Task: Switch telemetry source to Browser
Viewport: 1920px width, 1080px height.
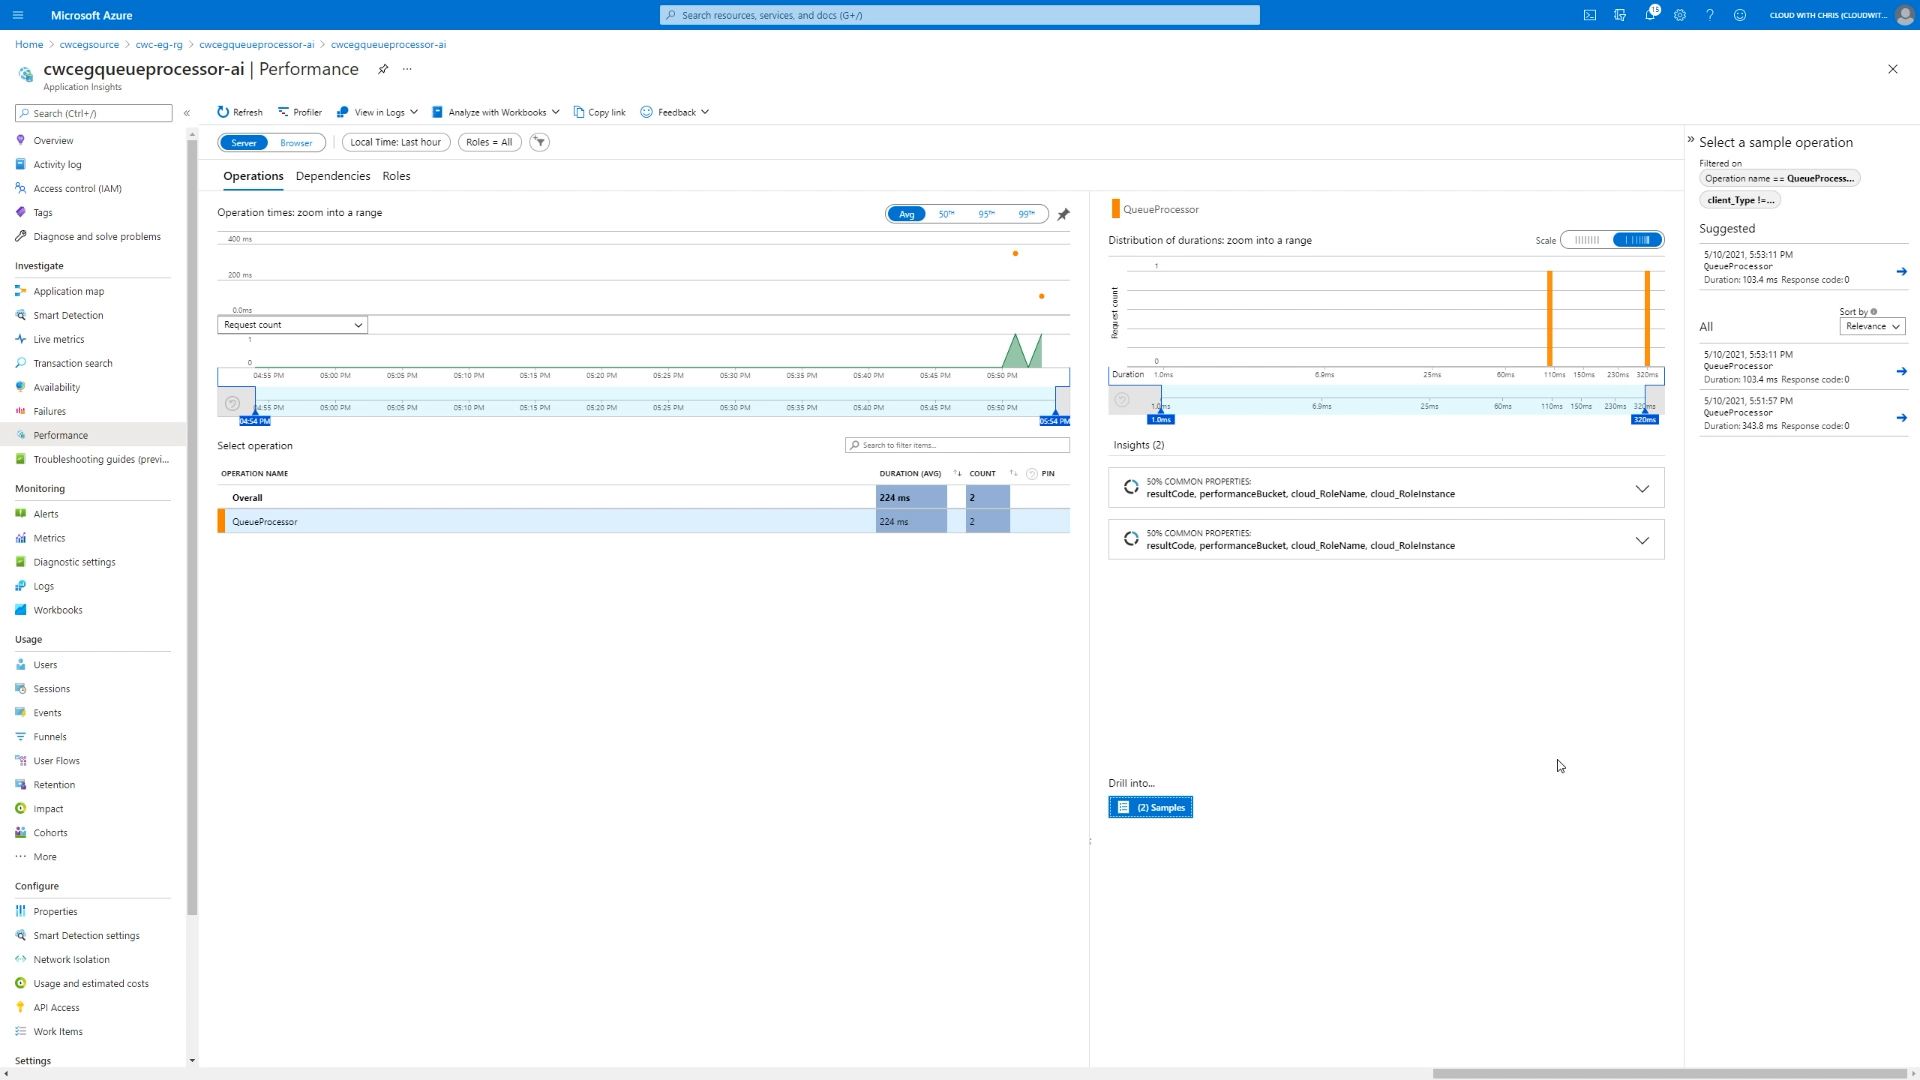Action: tap(295, 142)
